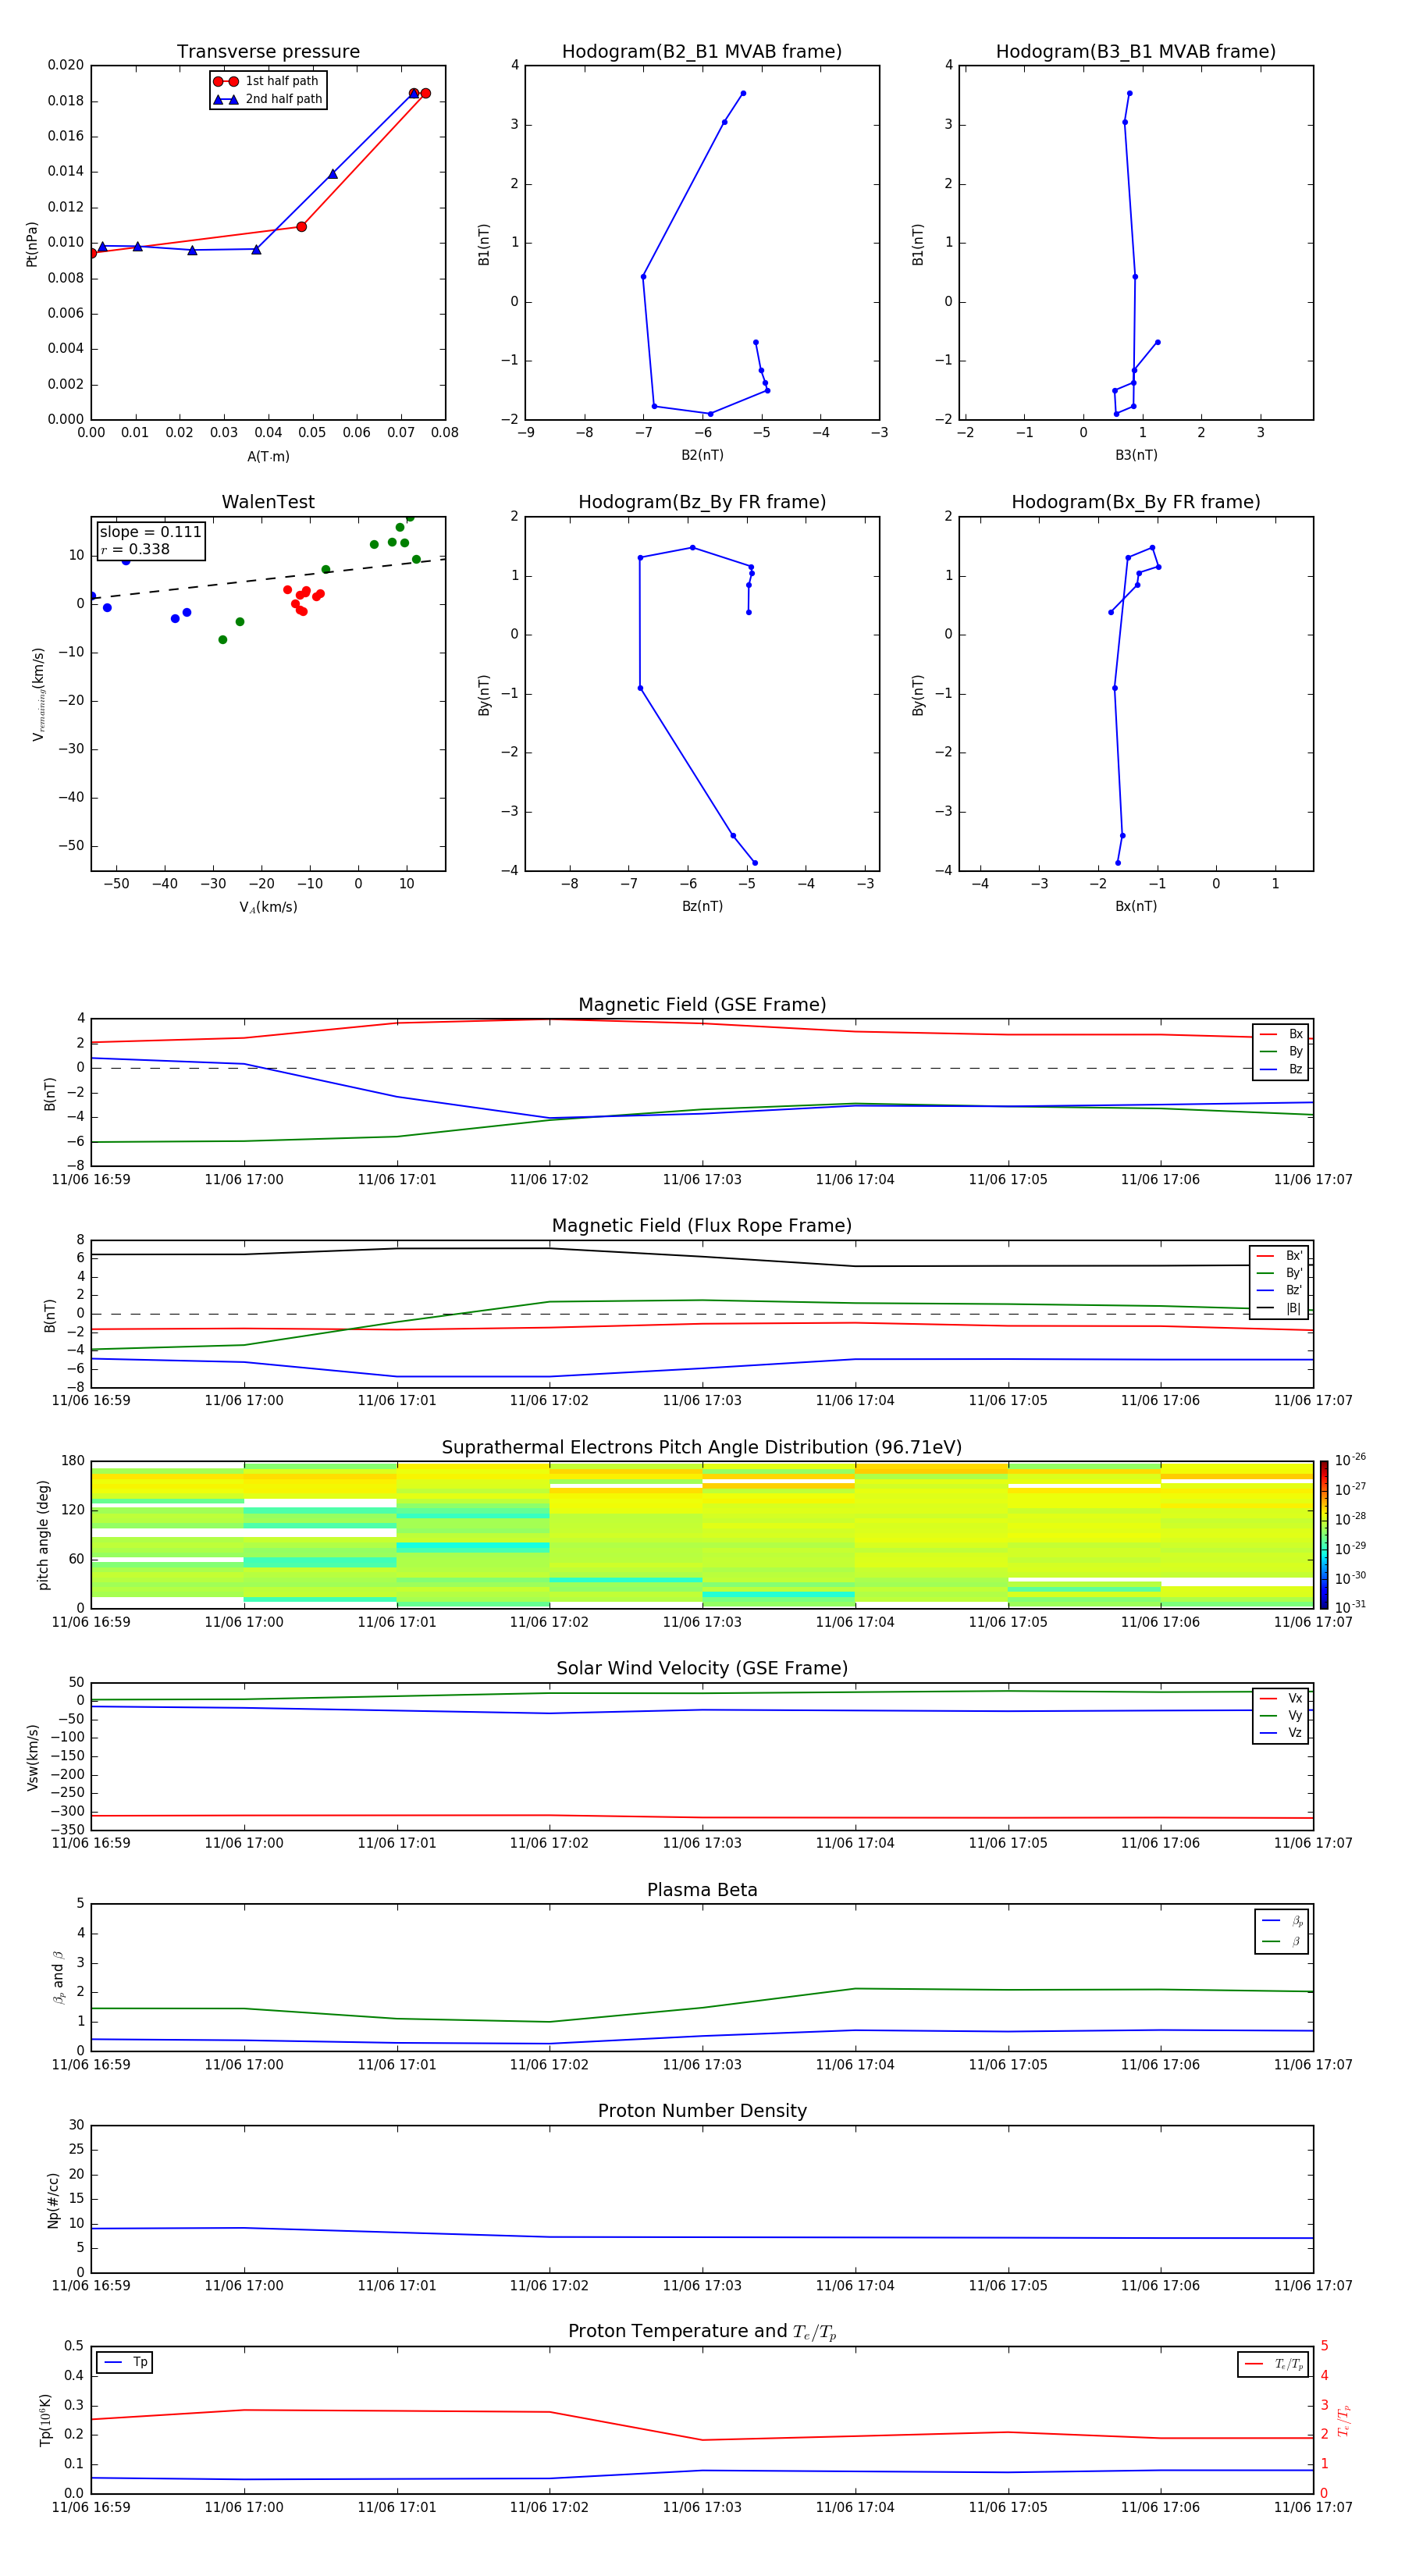The width and height of the screenshot is (1405, 2576).
Task: Click the Vz entry in velocity legend
Action: (1281, 1734)
